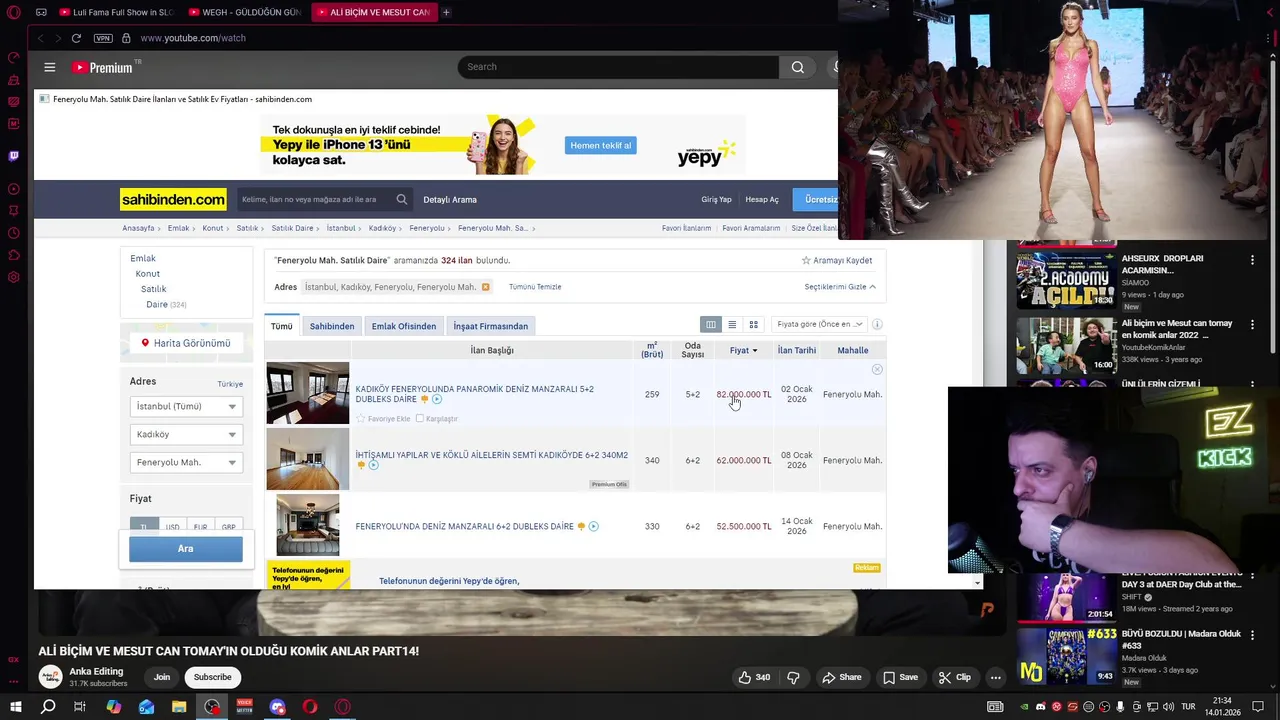The height and width of the screenshot is (720, 1280).
Task: Open the taskbar clock showing 21:34
Action: (x=1222, y=707)
